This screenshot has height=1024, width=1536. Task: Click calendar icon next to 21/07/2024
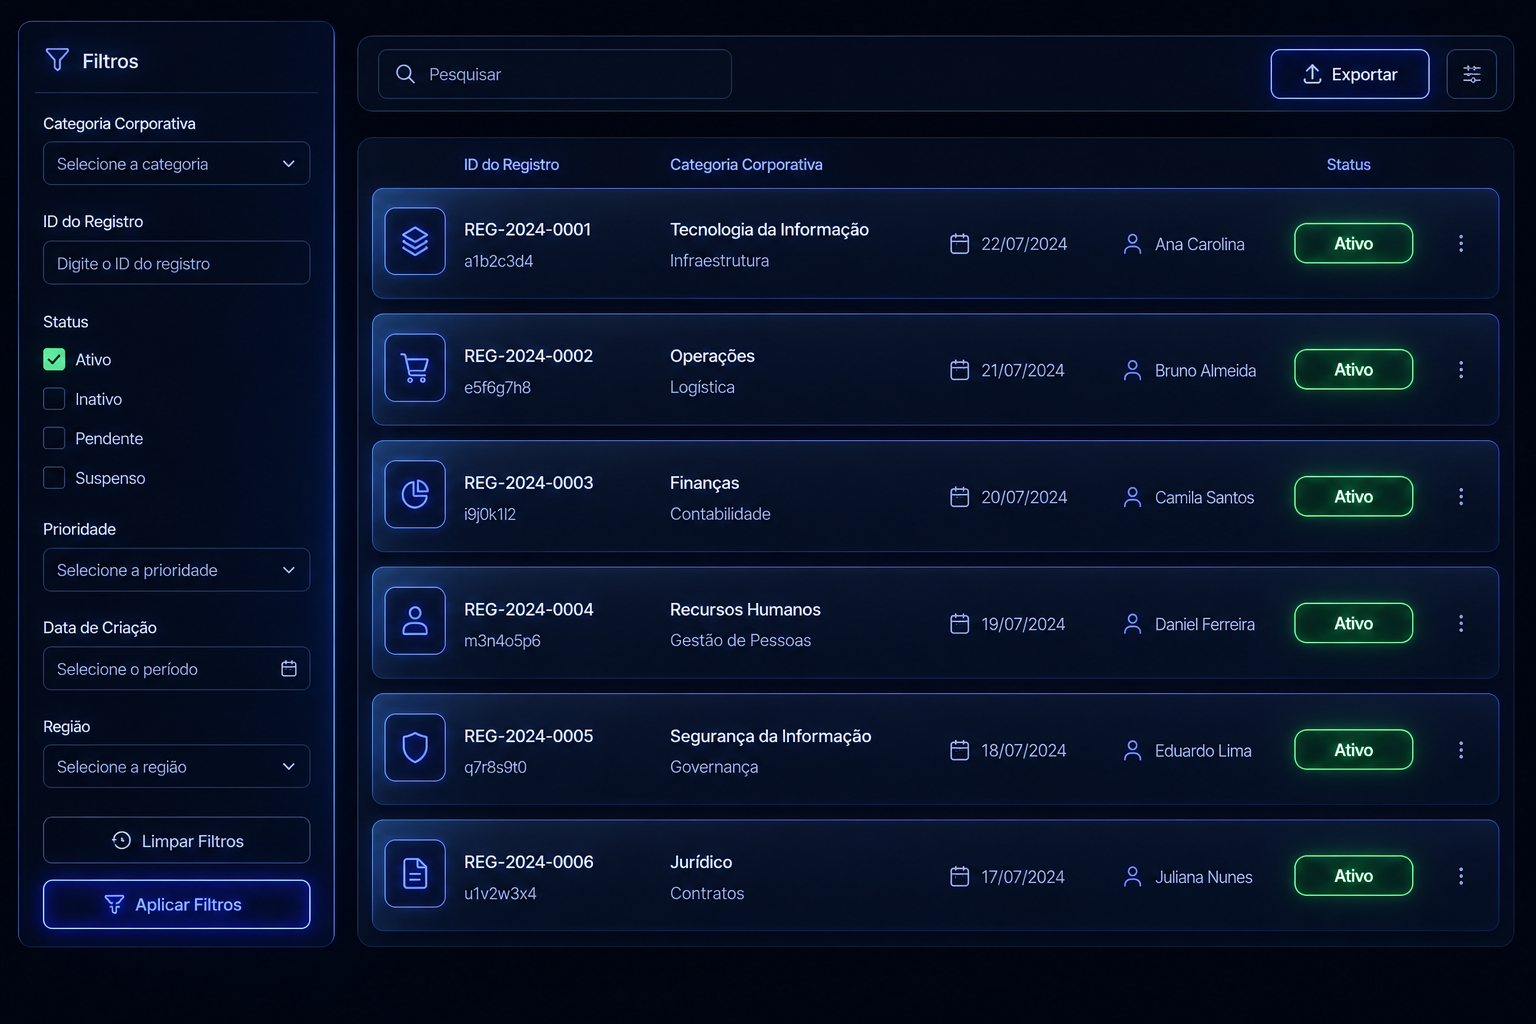pos(959,370)
